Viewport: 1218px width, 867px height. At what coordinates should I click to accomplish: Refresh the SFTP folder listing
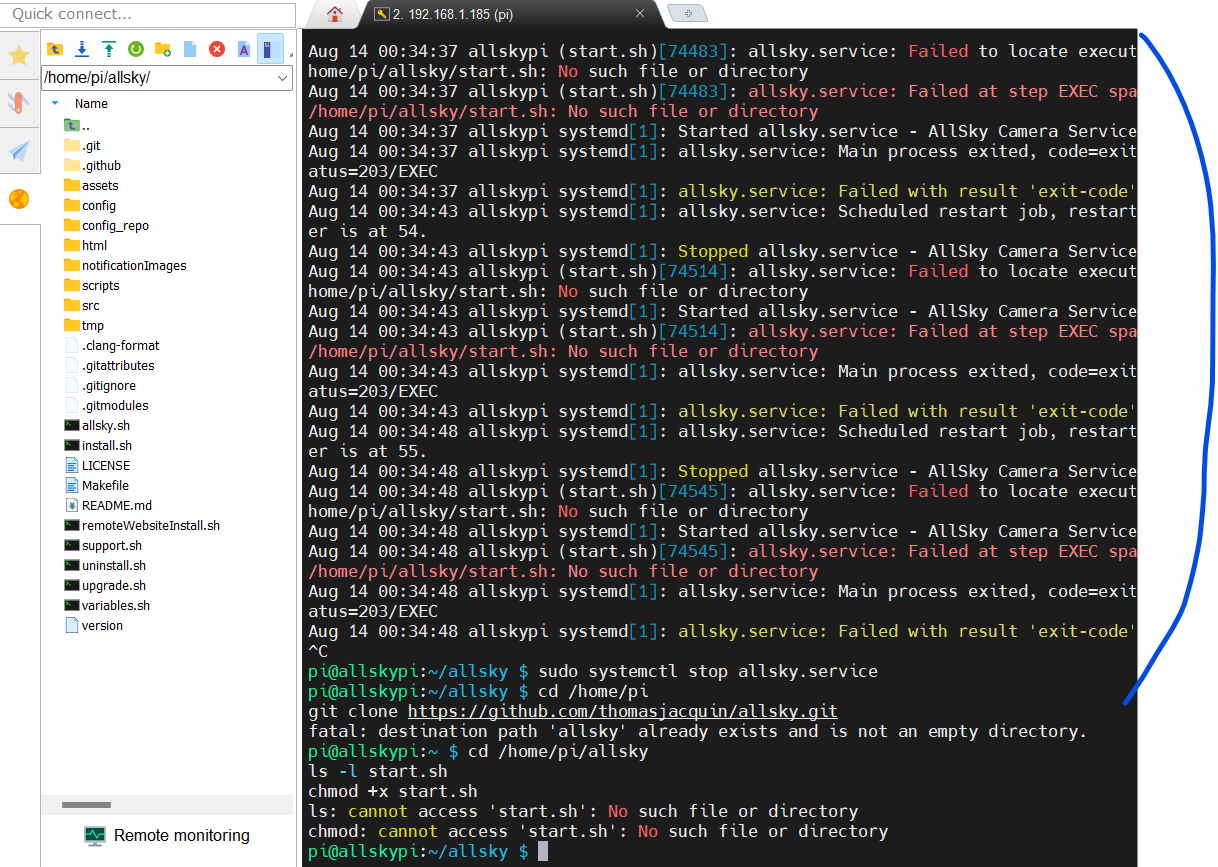136,48
